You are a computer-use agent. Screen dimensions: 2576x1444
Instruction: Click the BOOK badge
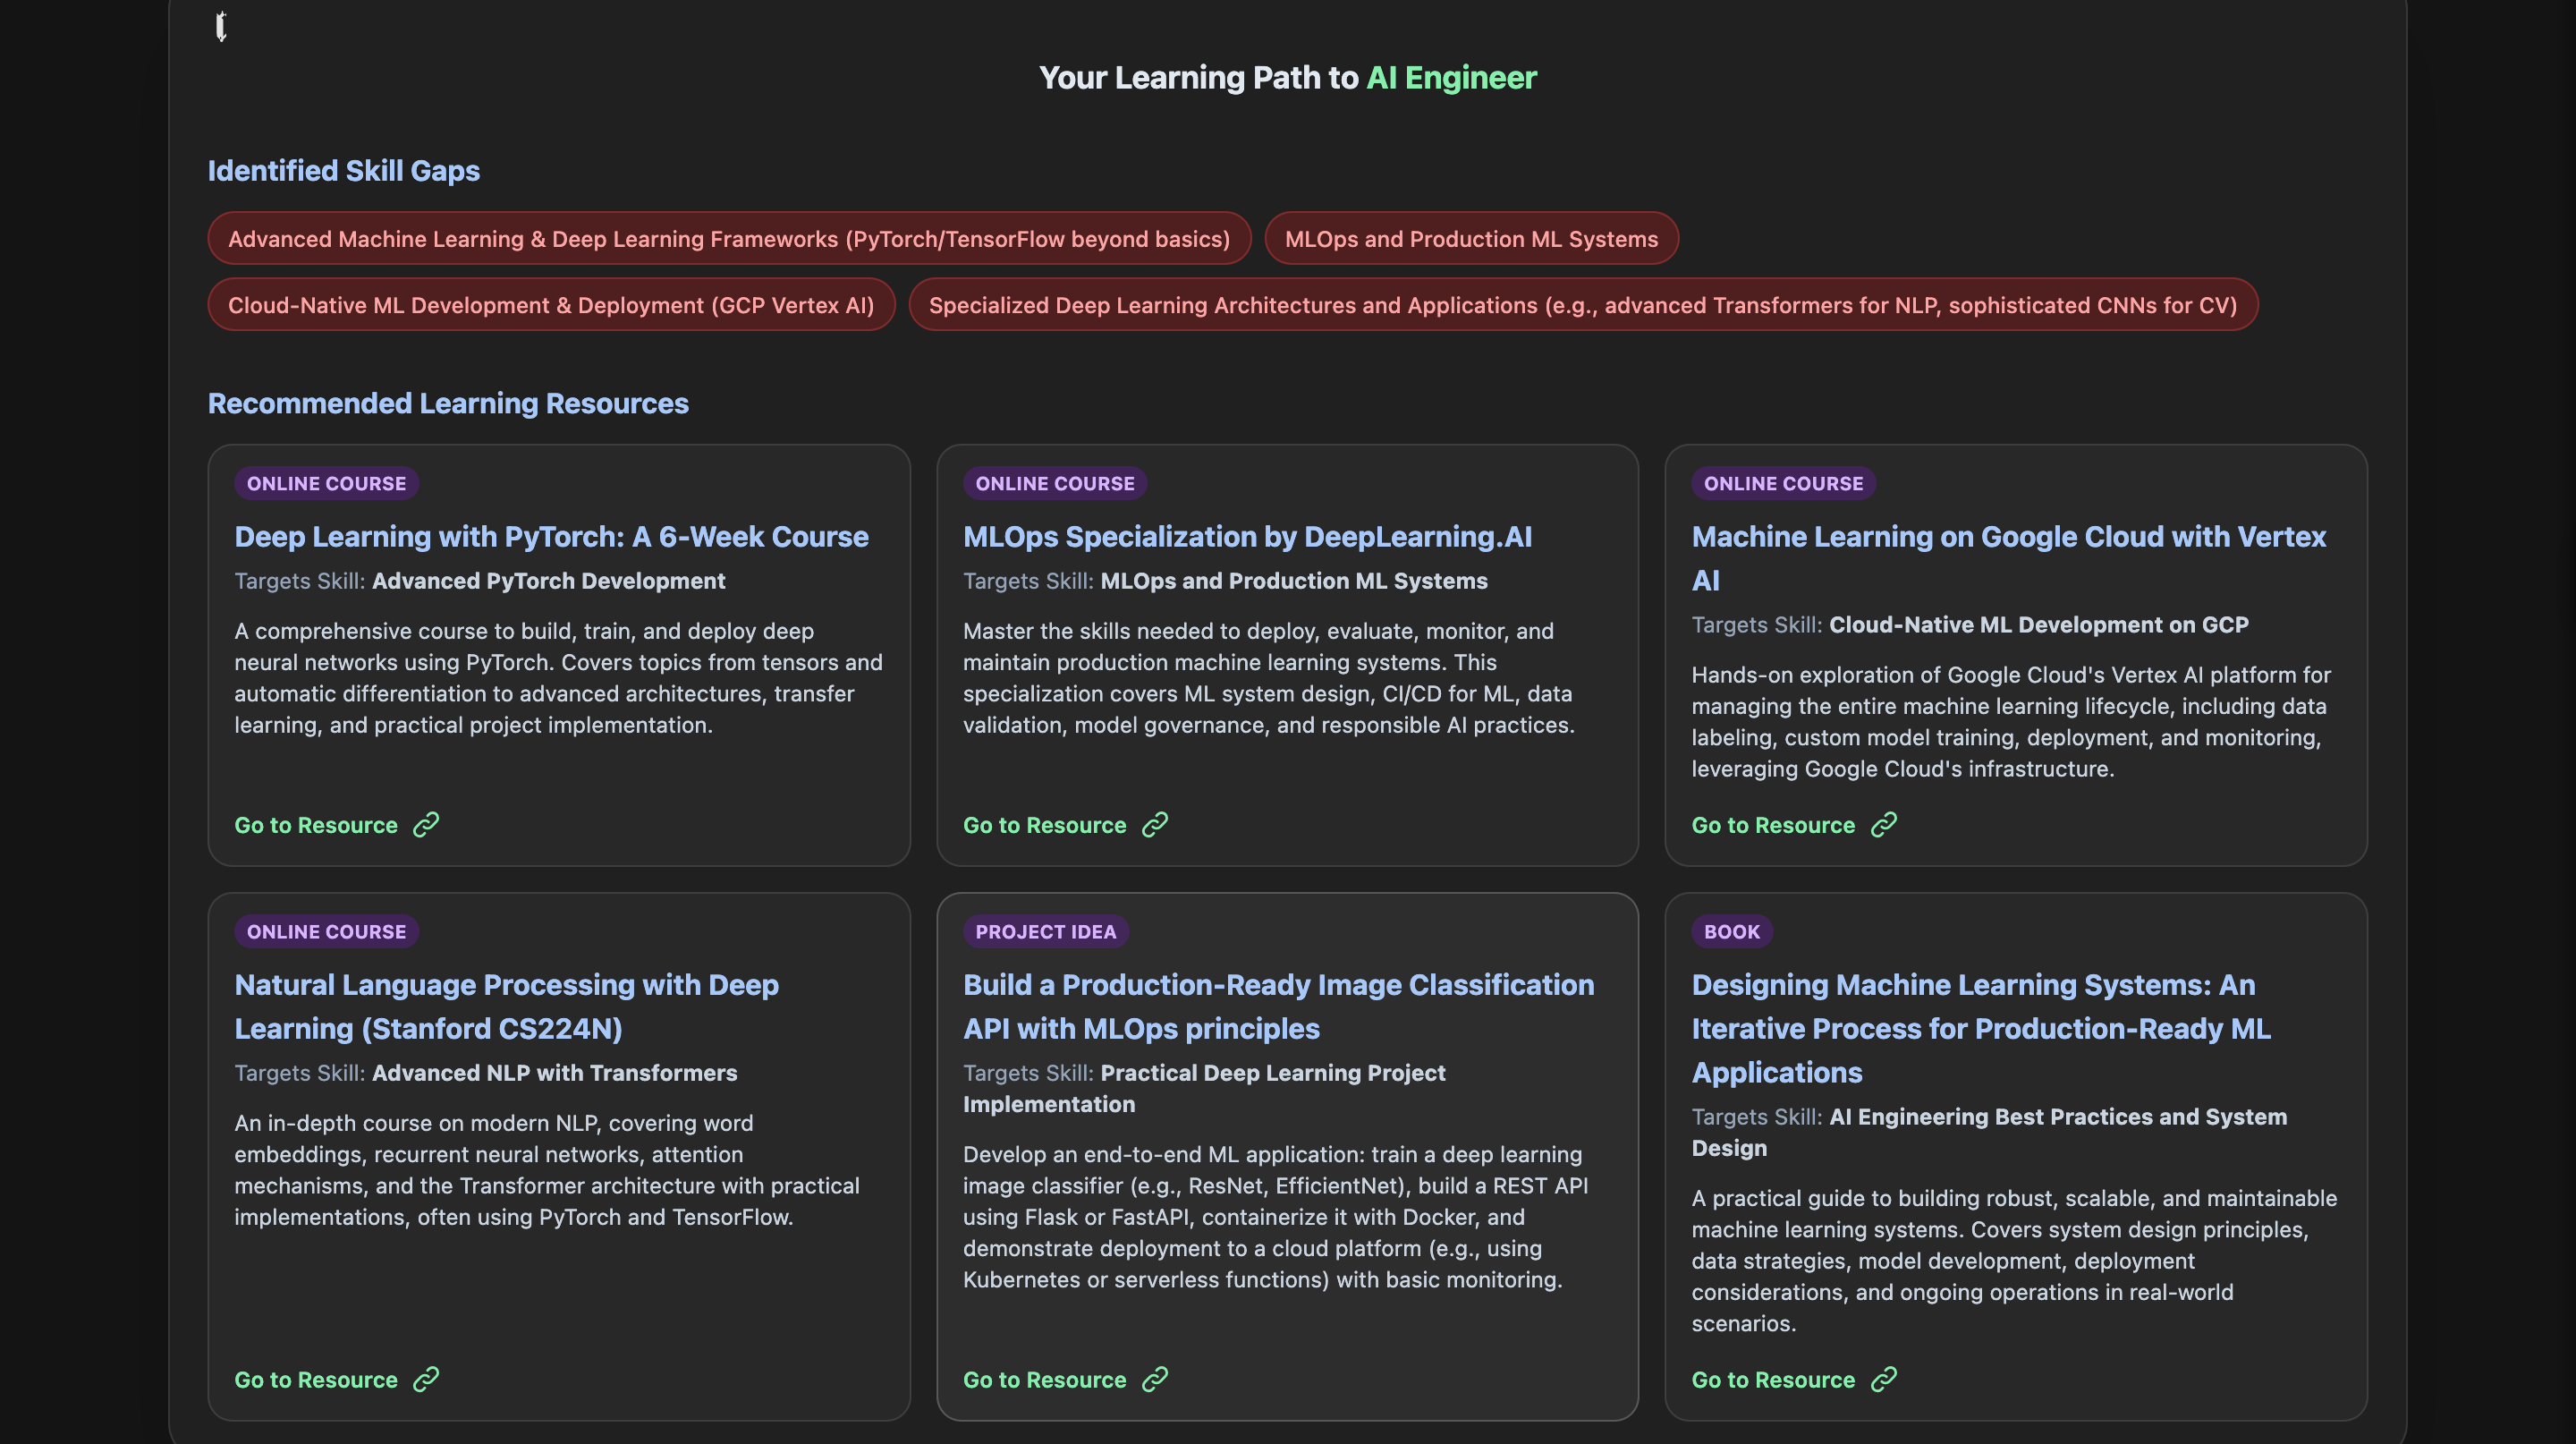pyautogui.click(x=1731, y=932)
